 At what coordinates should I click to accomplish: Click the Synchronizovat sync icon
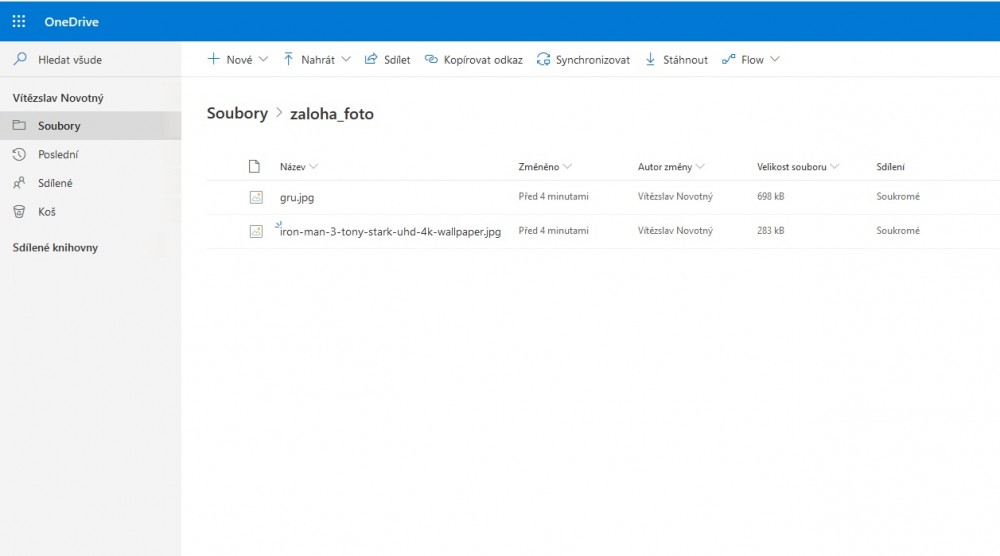[x=543, y=60]
